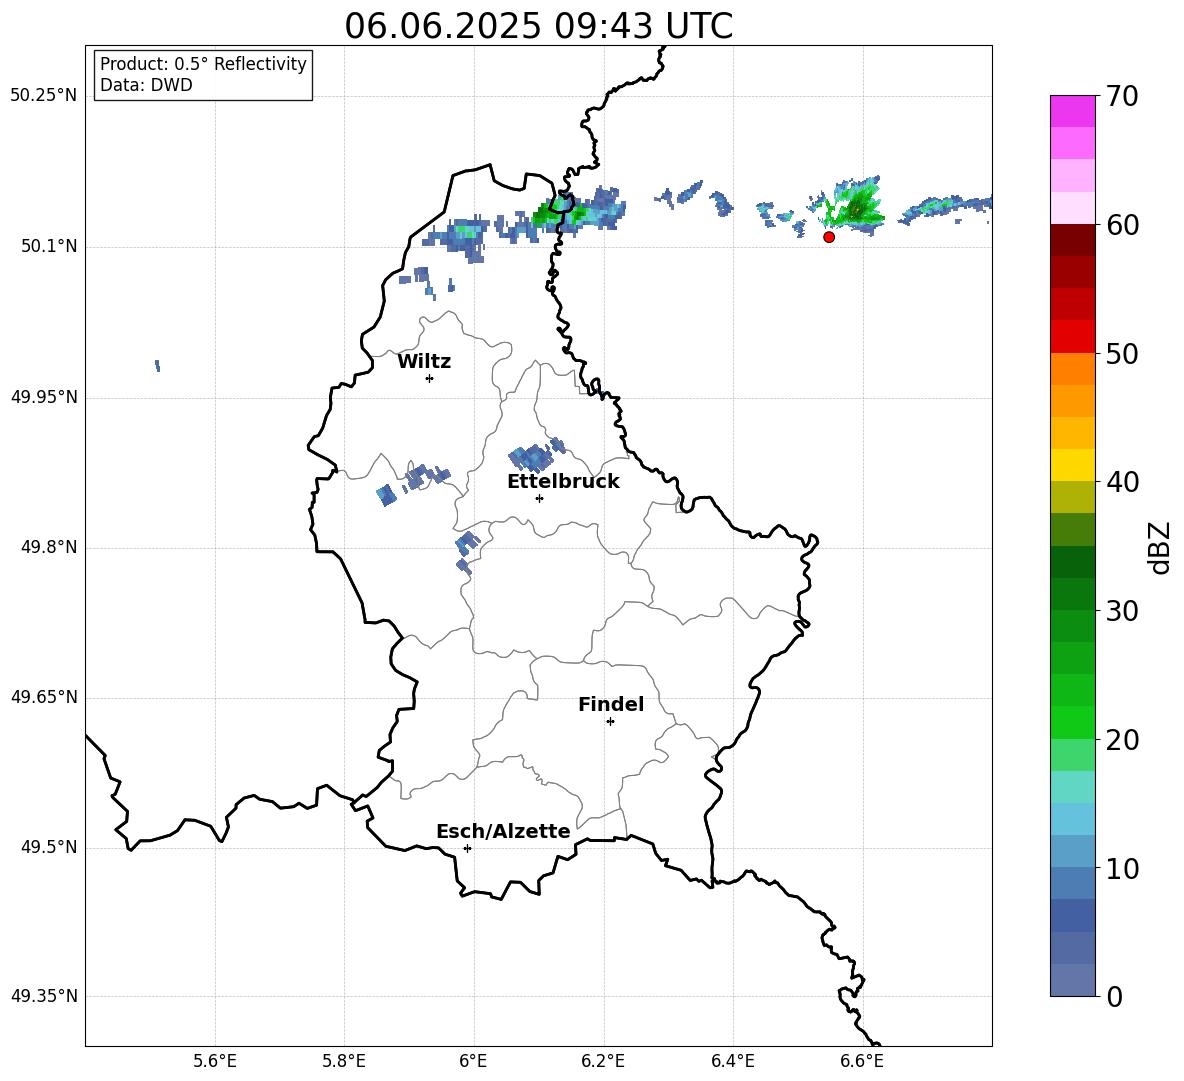Click the green radar echo beside the red dot
The width and height of the screenshot is (1184, 1081).
point(853,205)
